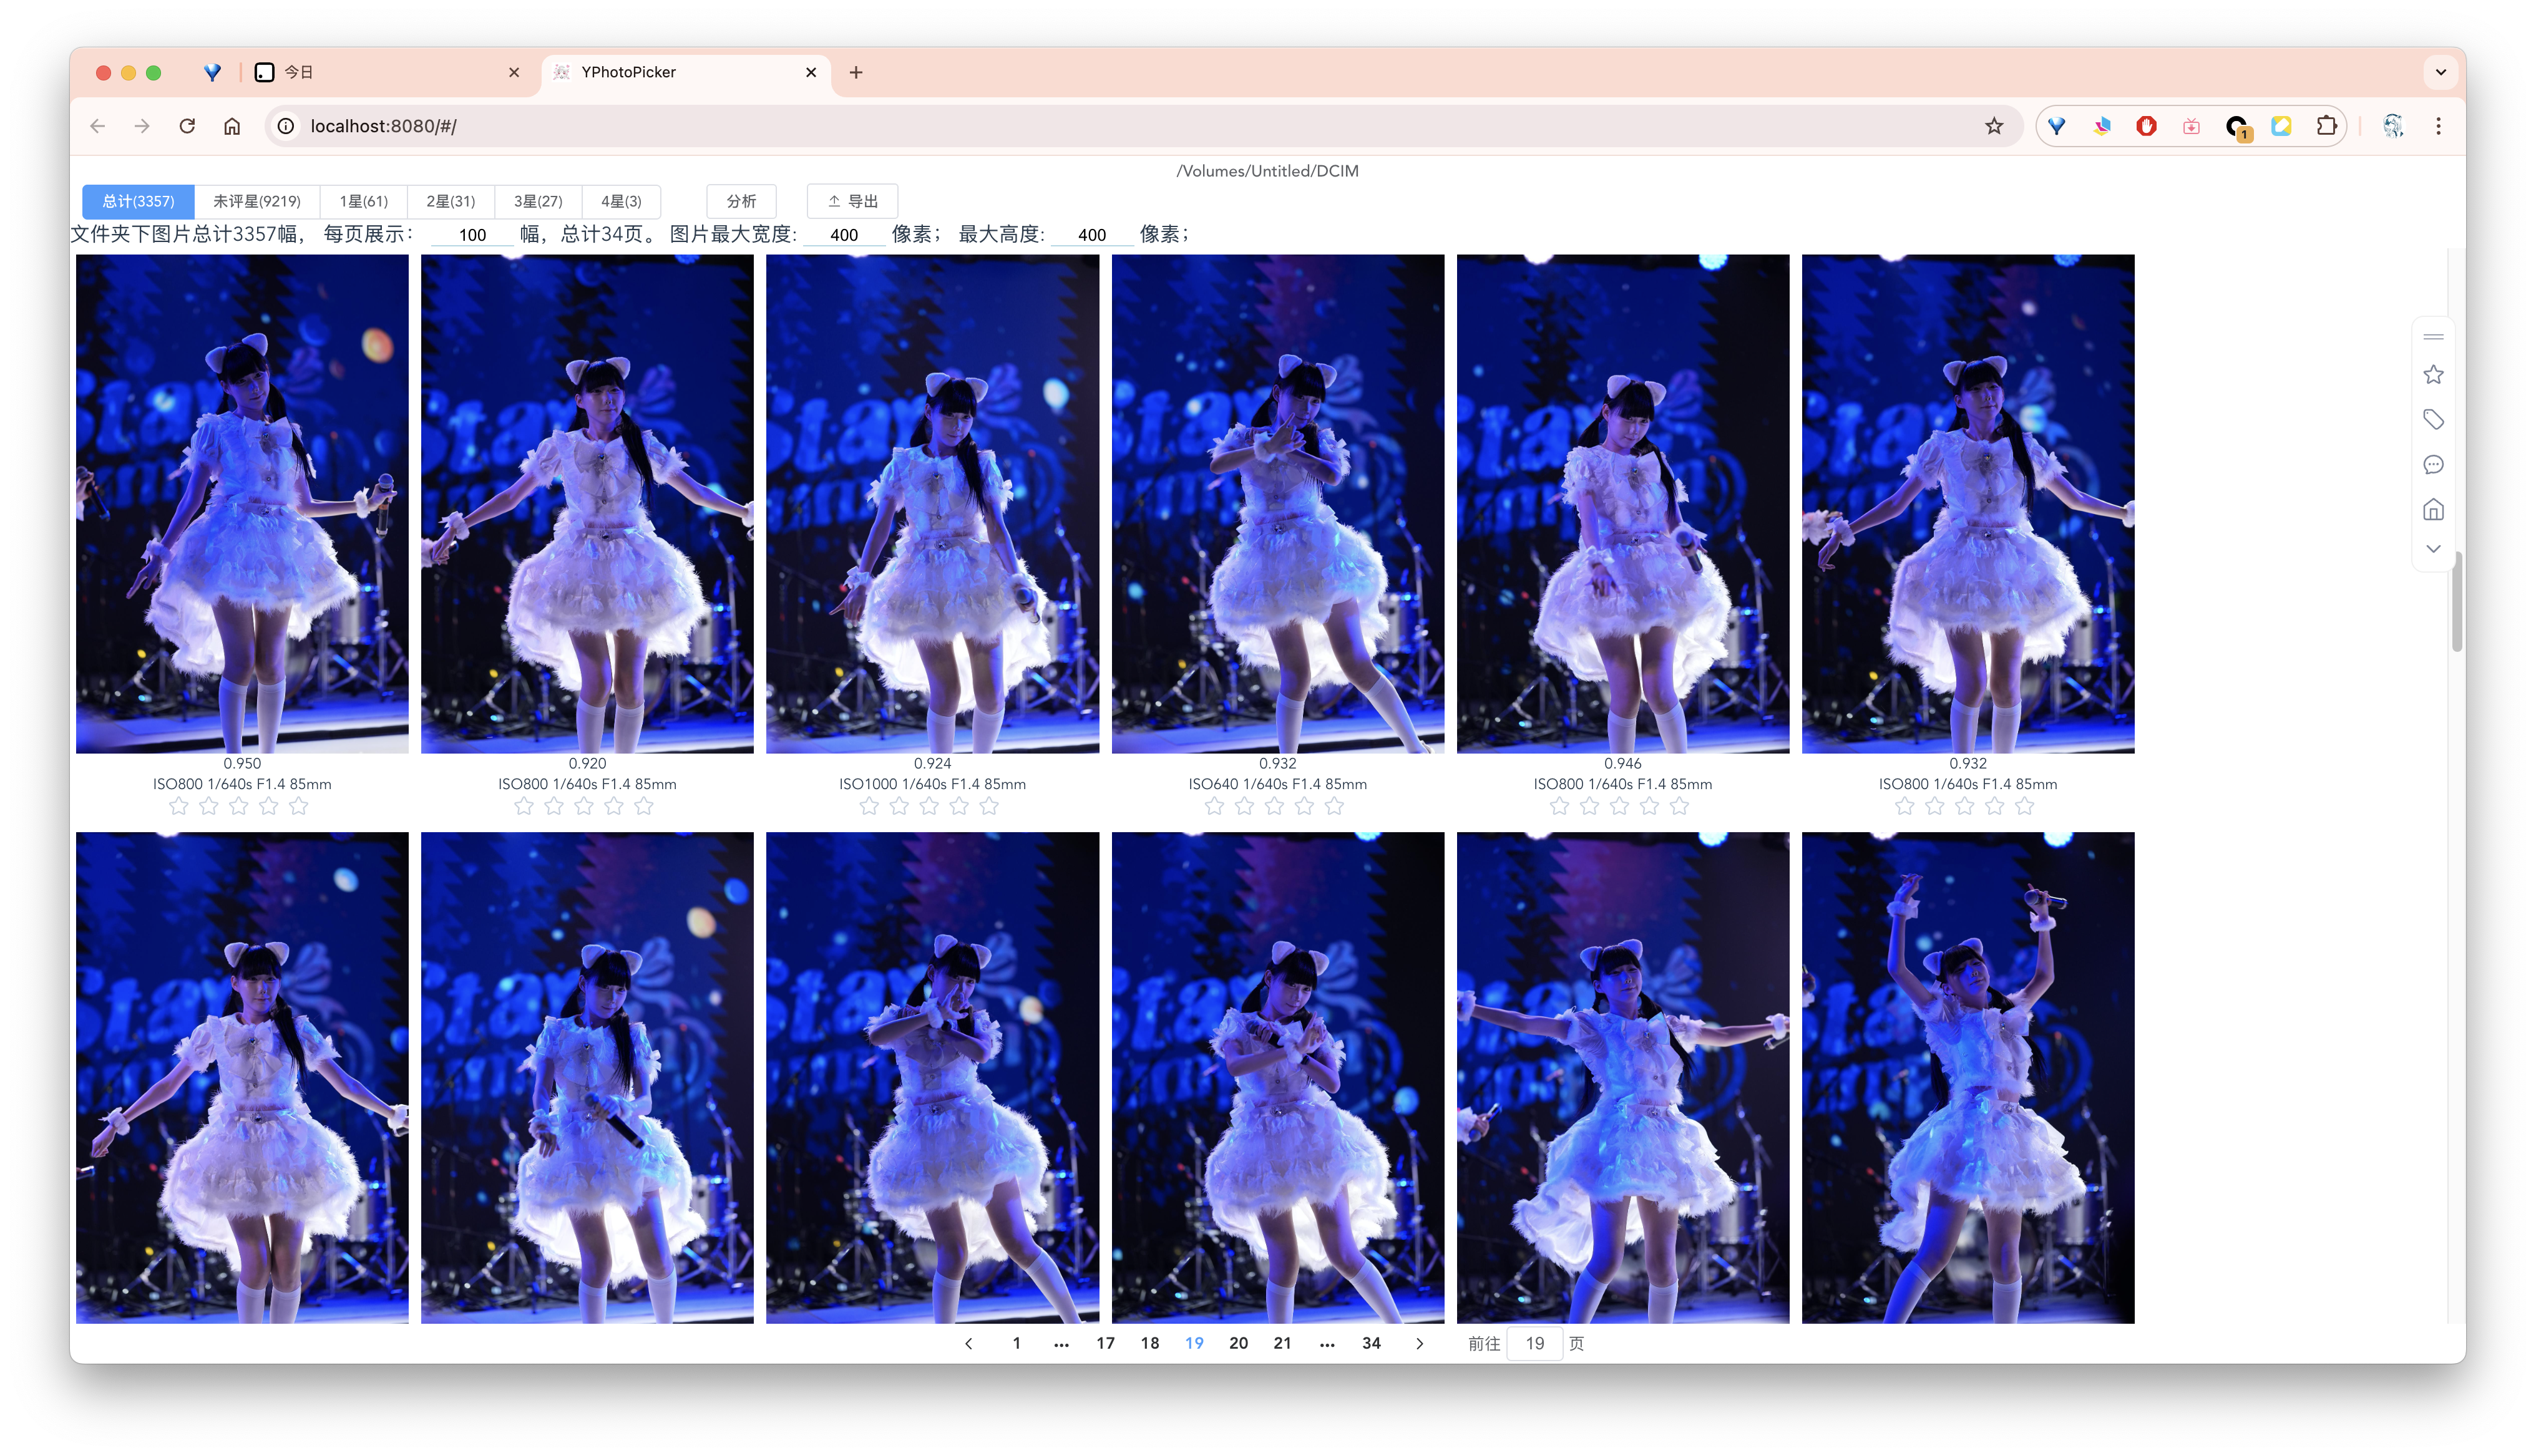The image size is (2536, 1456).
Task: Click the 导出 export button
Action: coord(852,201)
